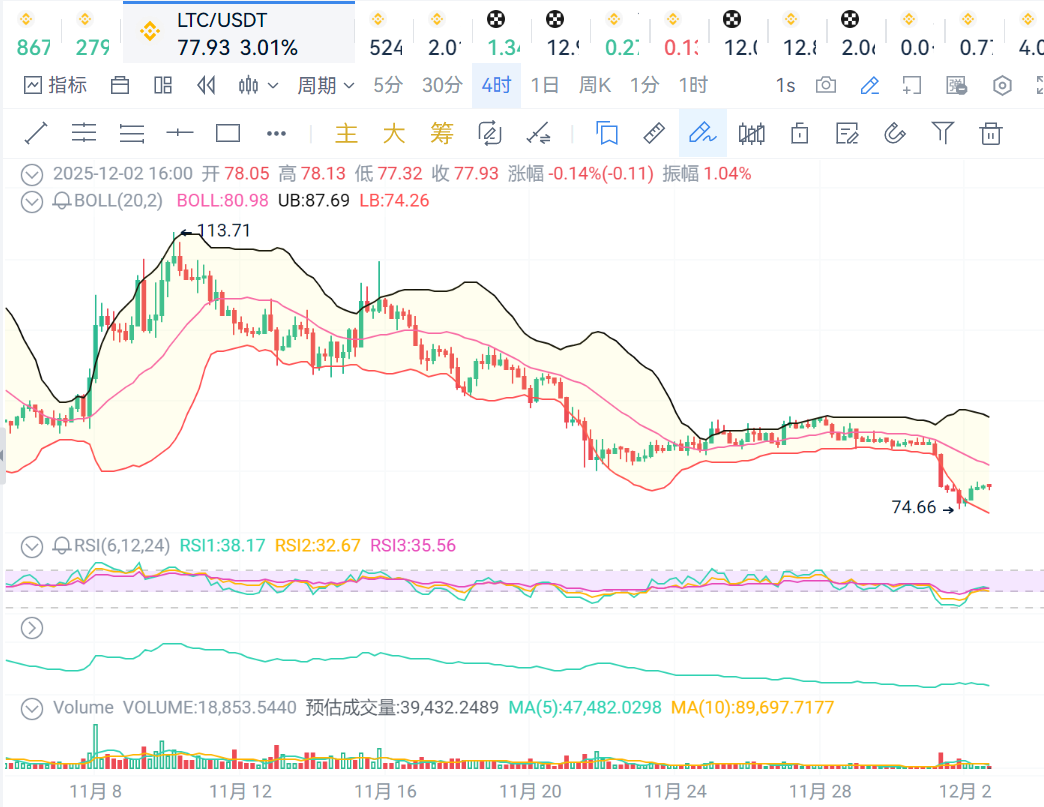Select the trend line drawing tool
This screenshot has height=807, width=1044.
click(x=36, y=133)
